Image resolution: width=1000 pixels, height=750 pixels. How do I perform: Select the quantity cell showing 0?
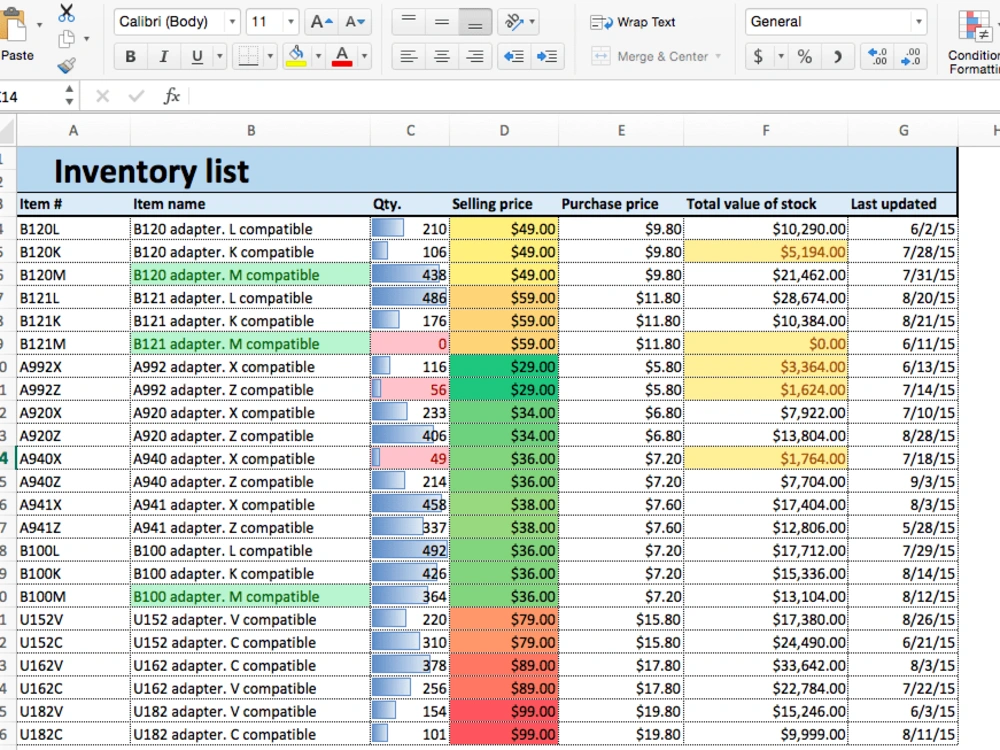[x=409, y=344]
